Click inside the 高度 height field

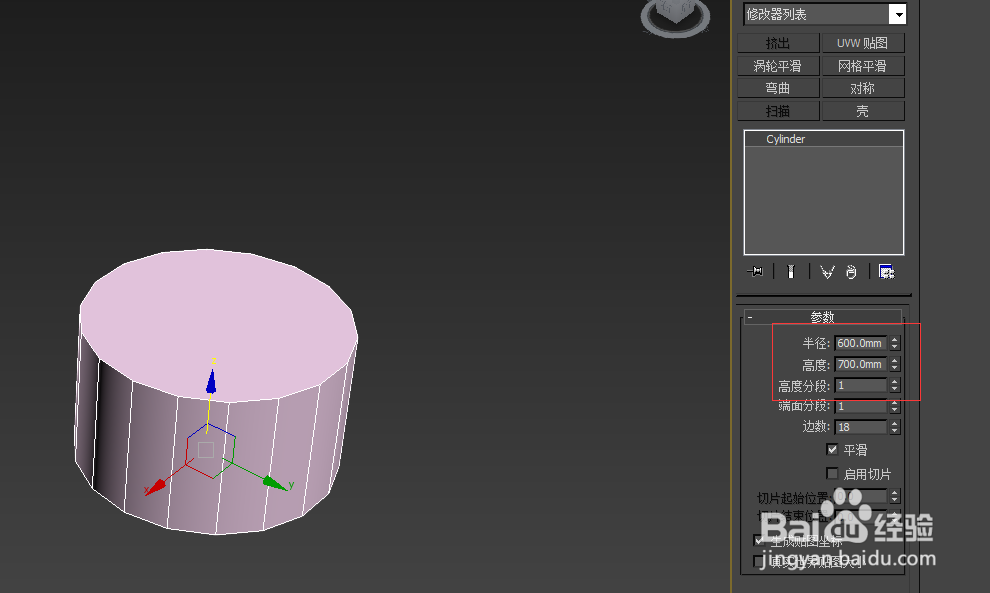860,364
